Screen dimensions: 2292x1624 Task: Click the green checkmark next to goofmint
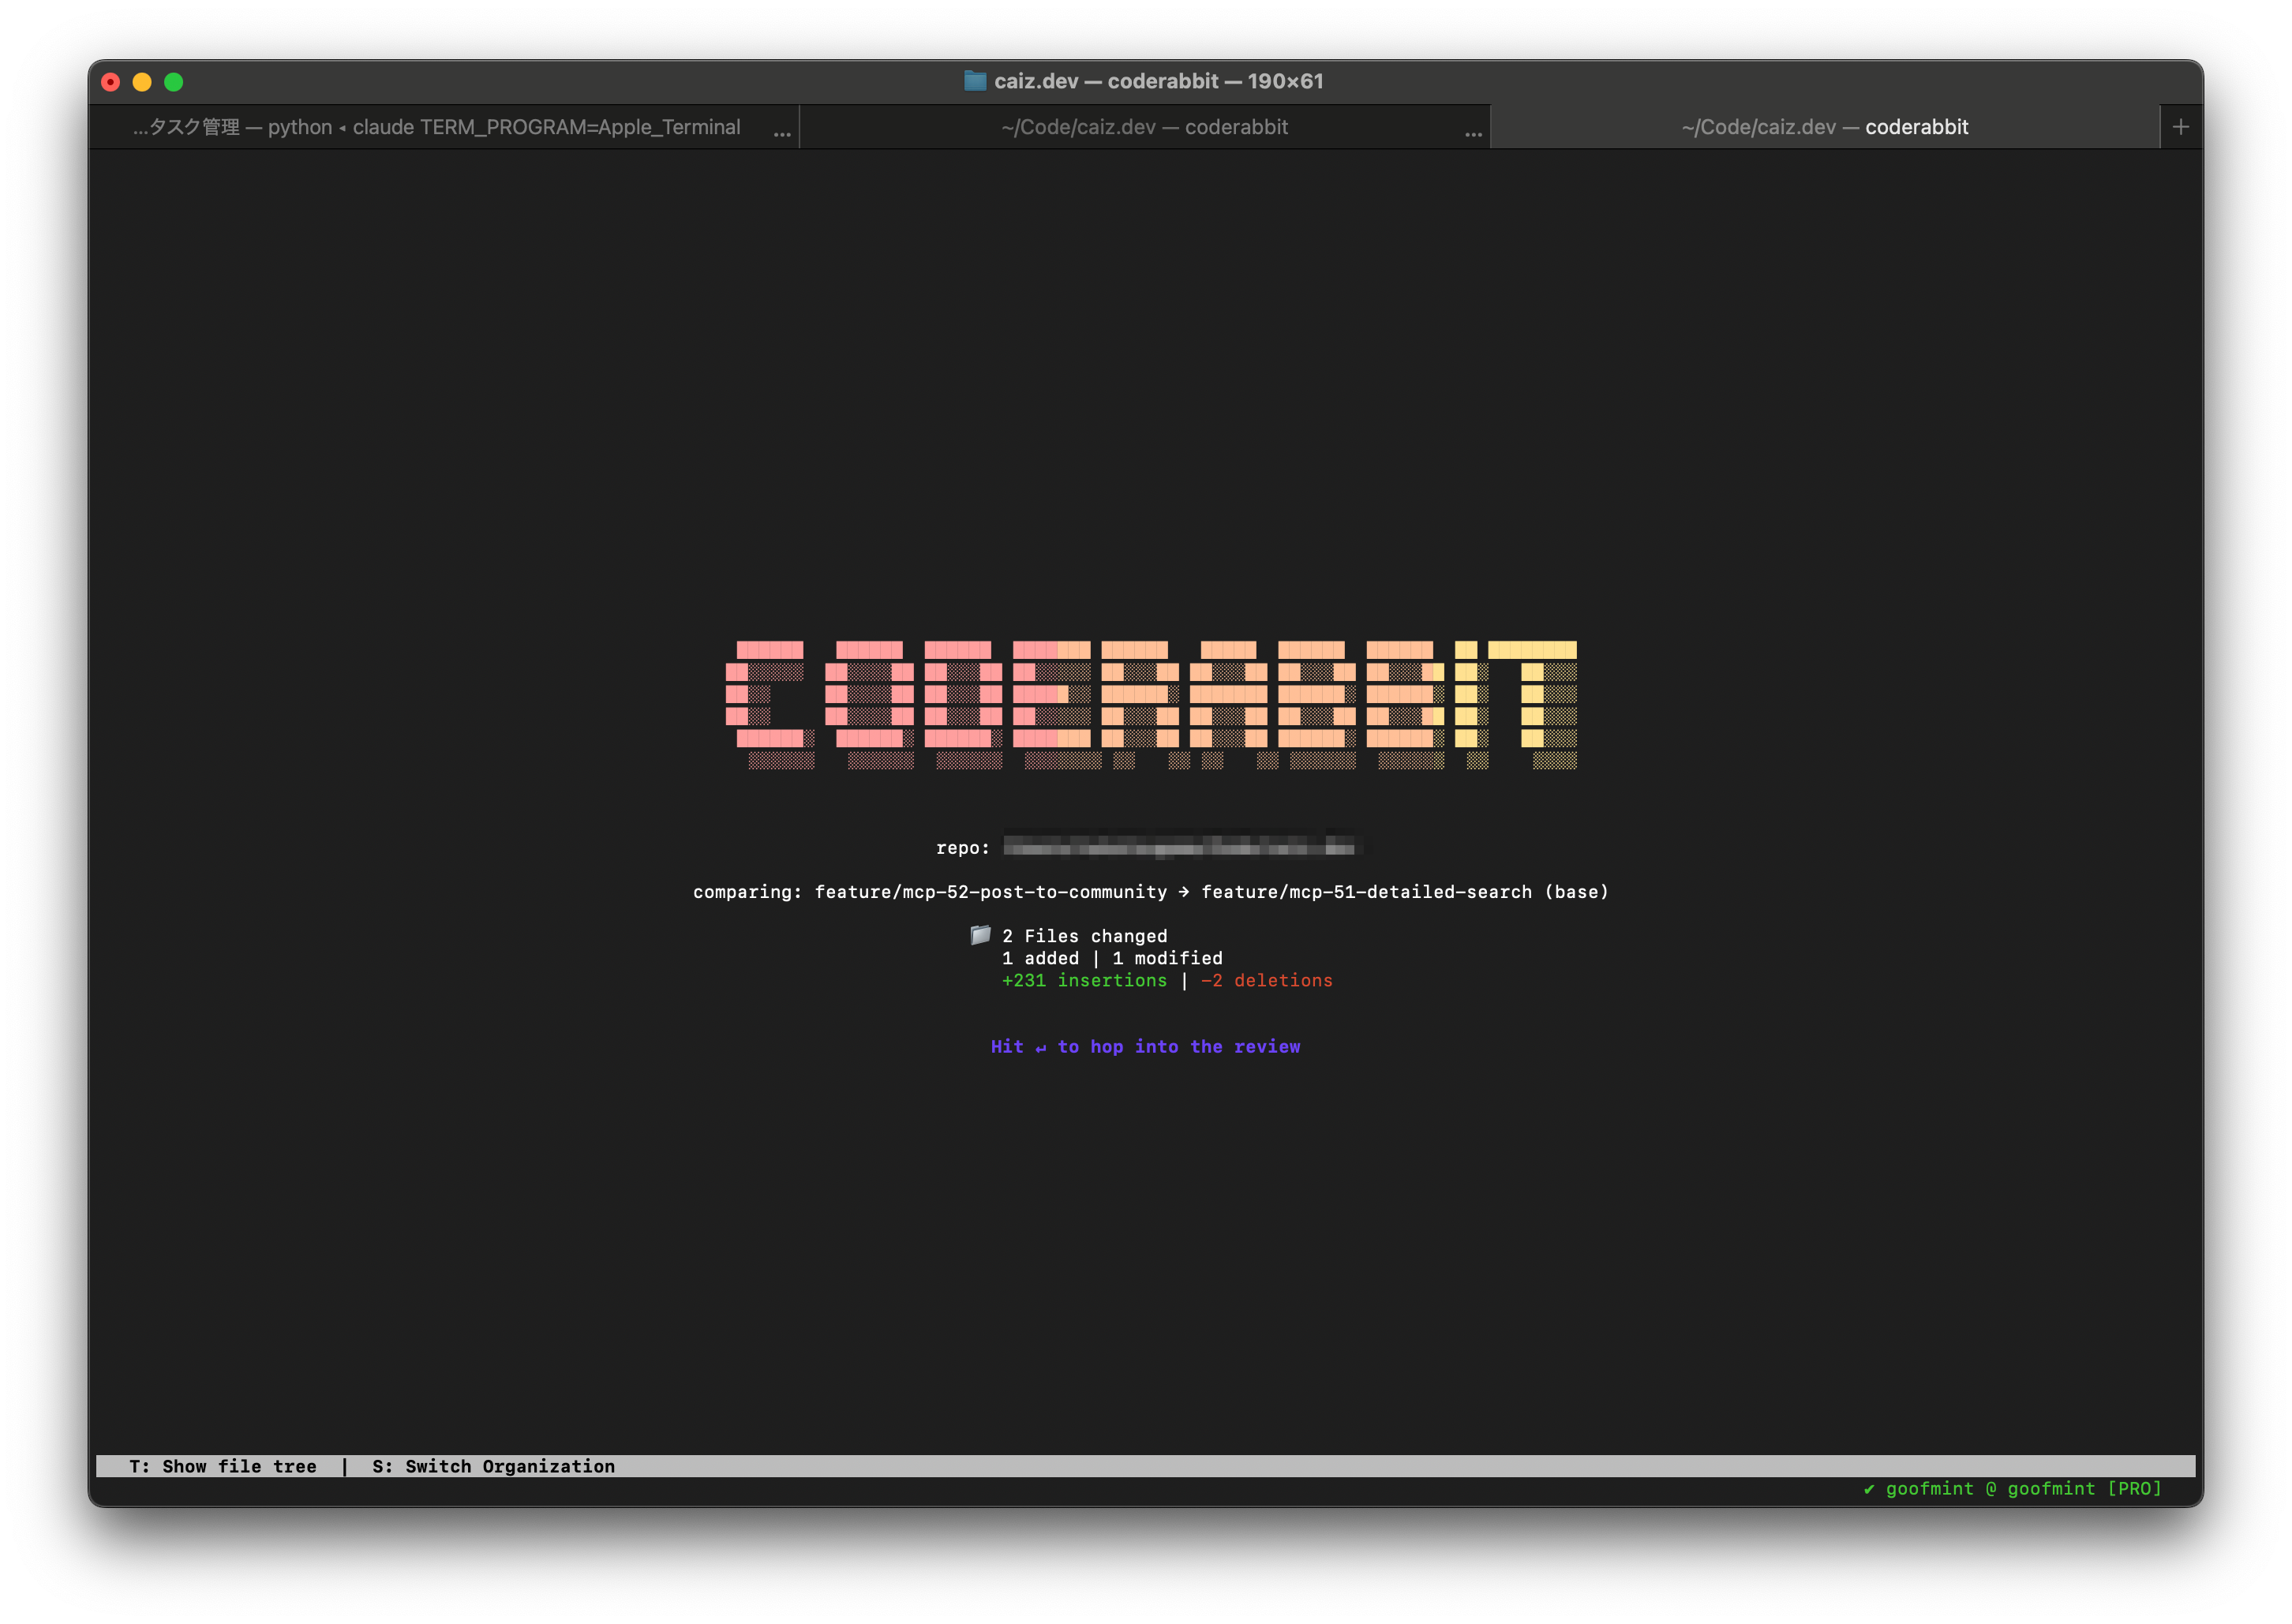point(1870,1488)
